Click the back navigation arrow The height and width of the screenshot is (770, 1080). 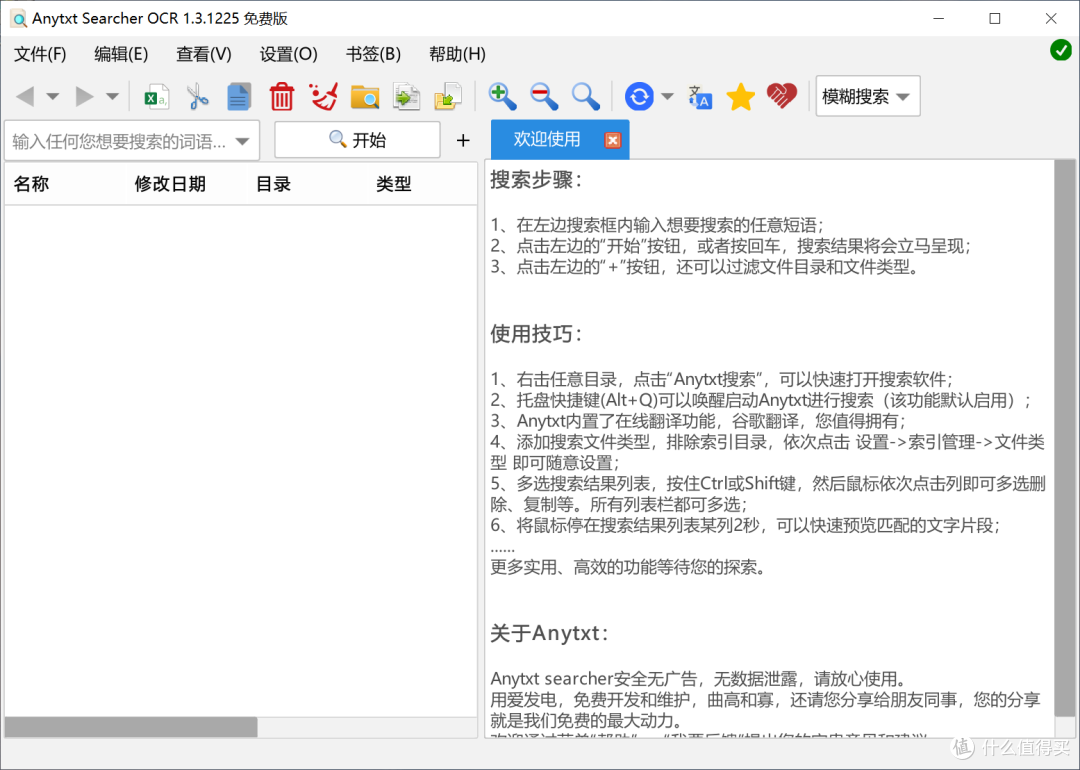pyautogui.click(x=25, y=96)
